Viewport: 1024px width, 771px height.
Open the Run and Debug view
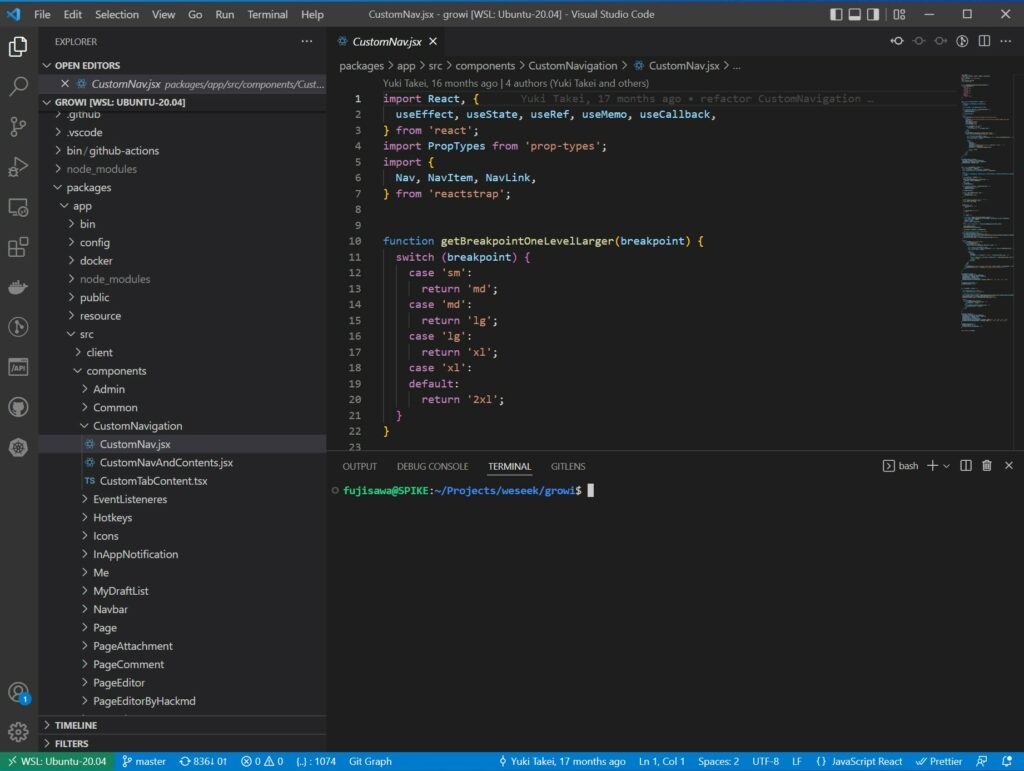[x=18, y=167]
